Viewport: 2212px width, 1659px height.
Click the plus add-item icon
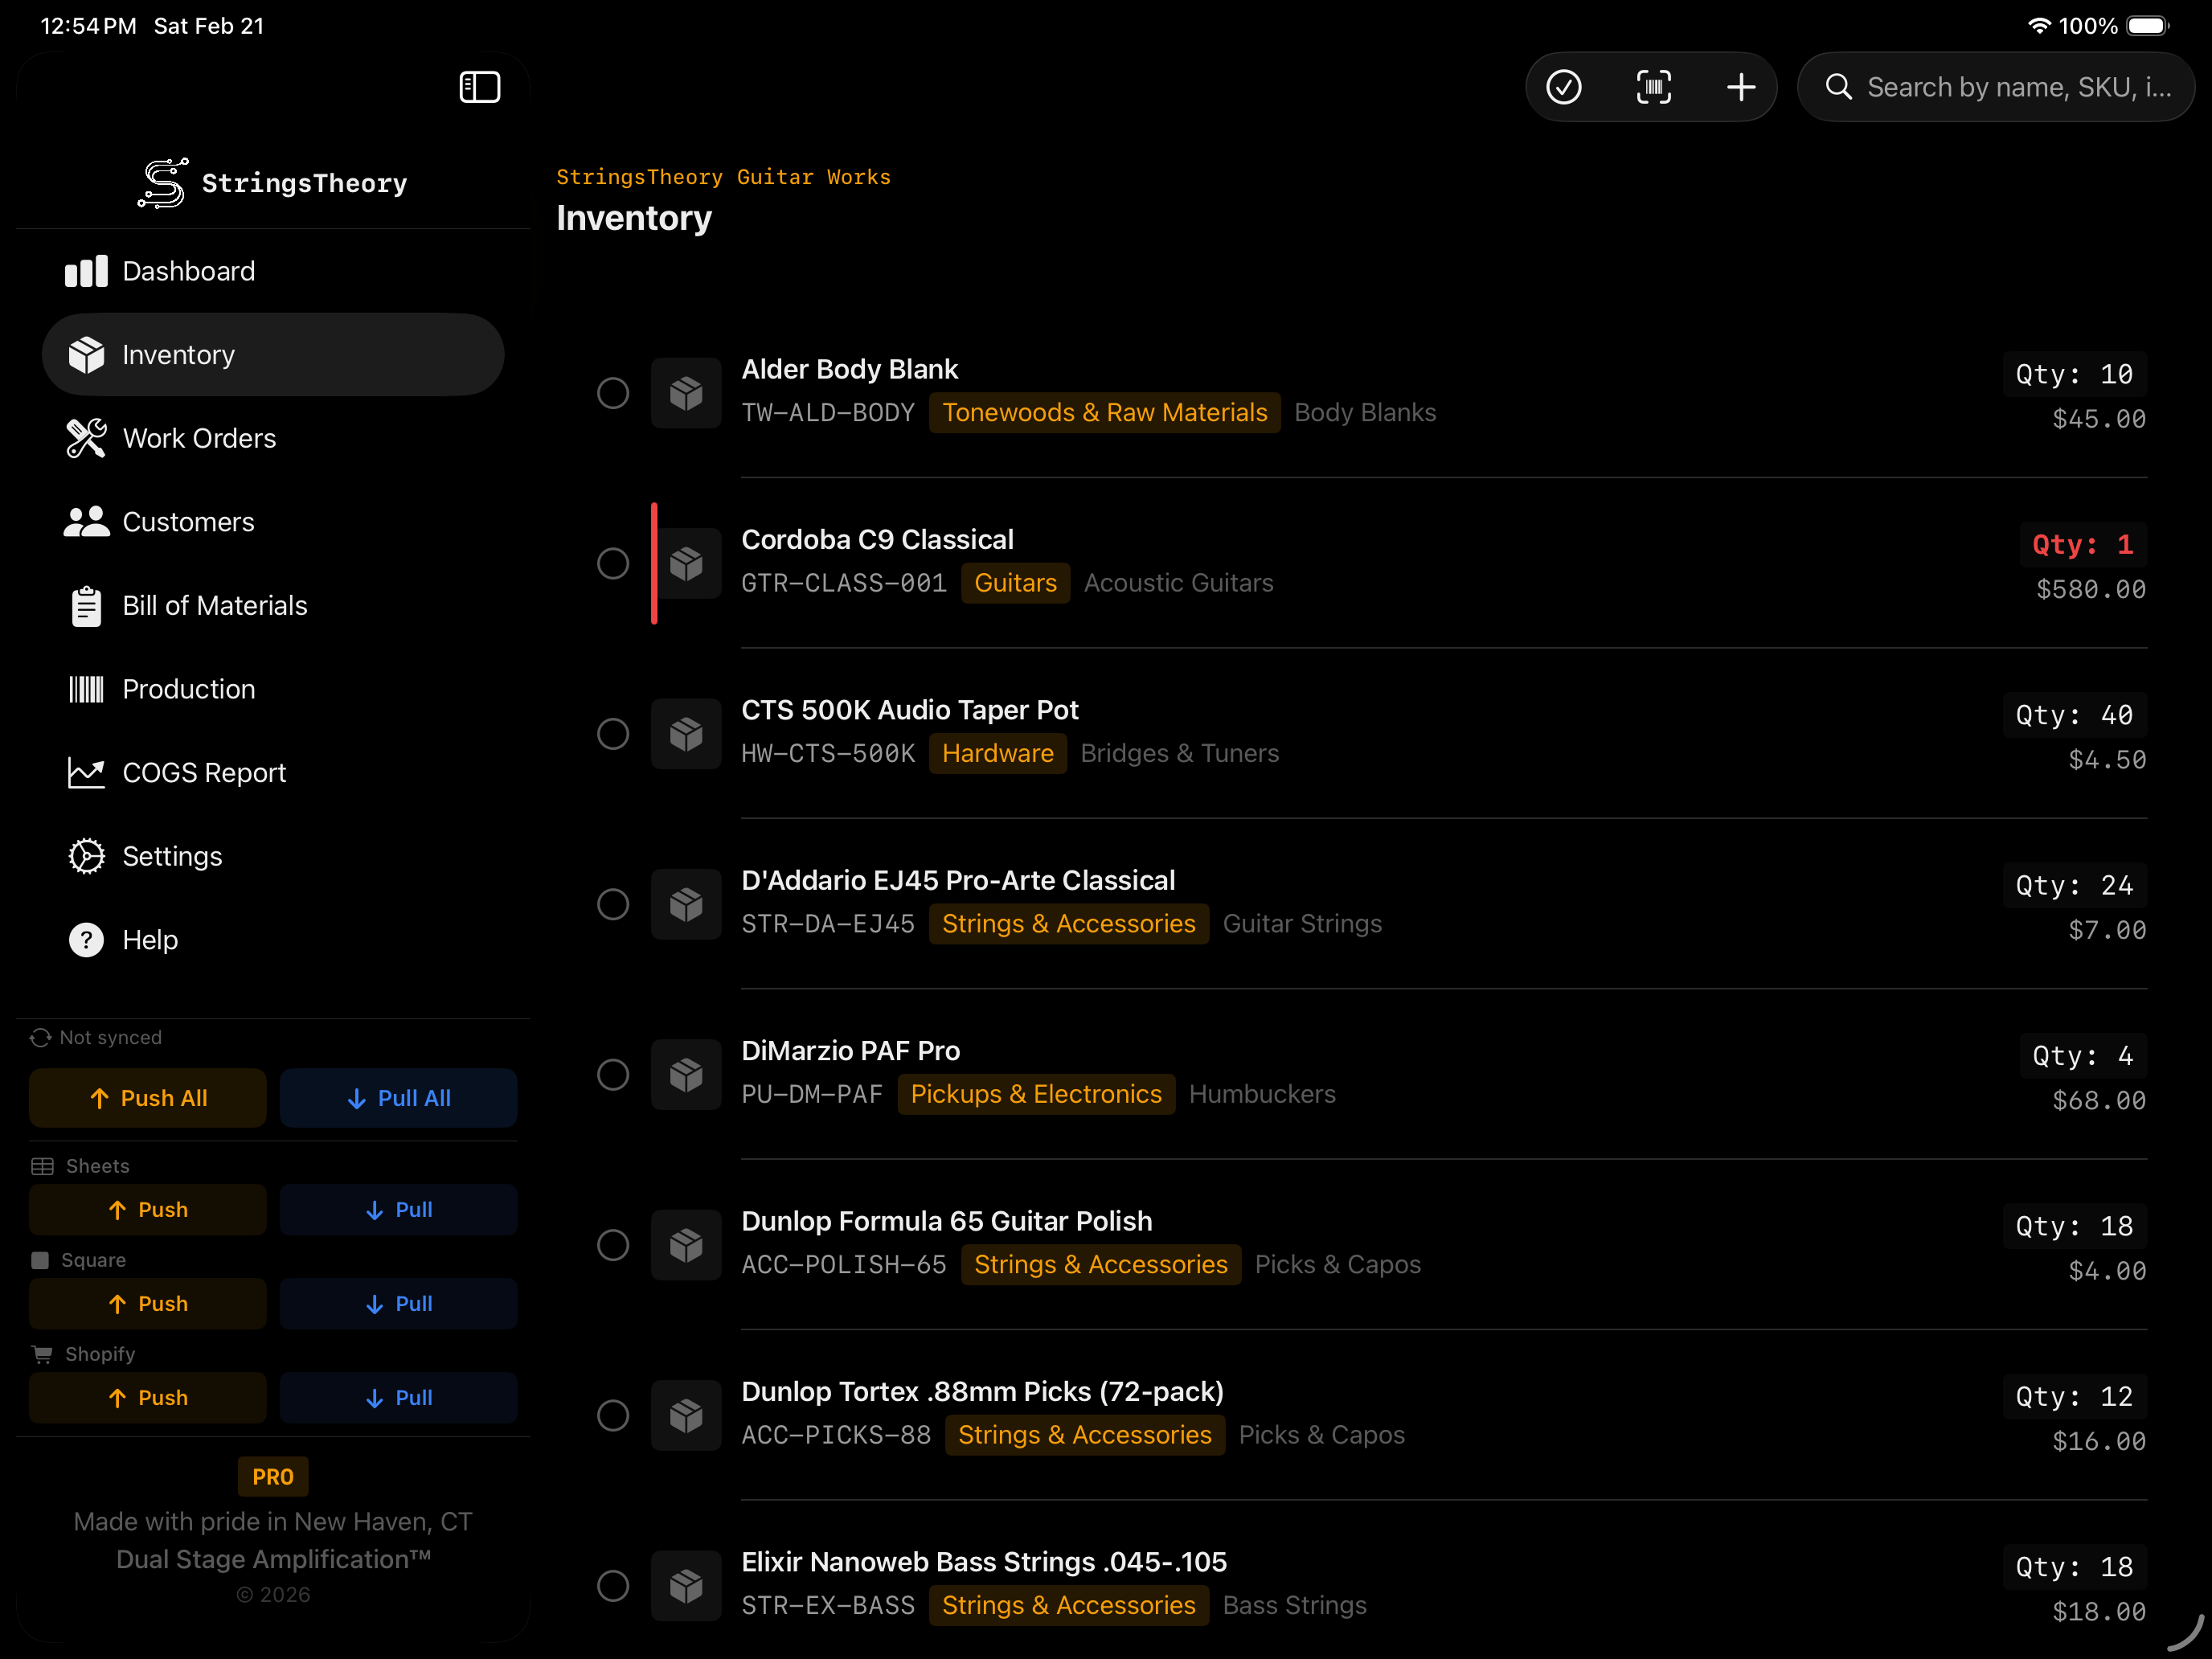coord(1741,87)
